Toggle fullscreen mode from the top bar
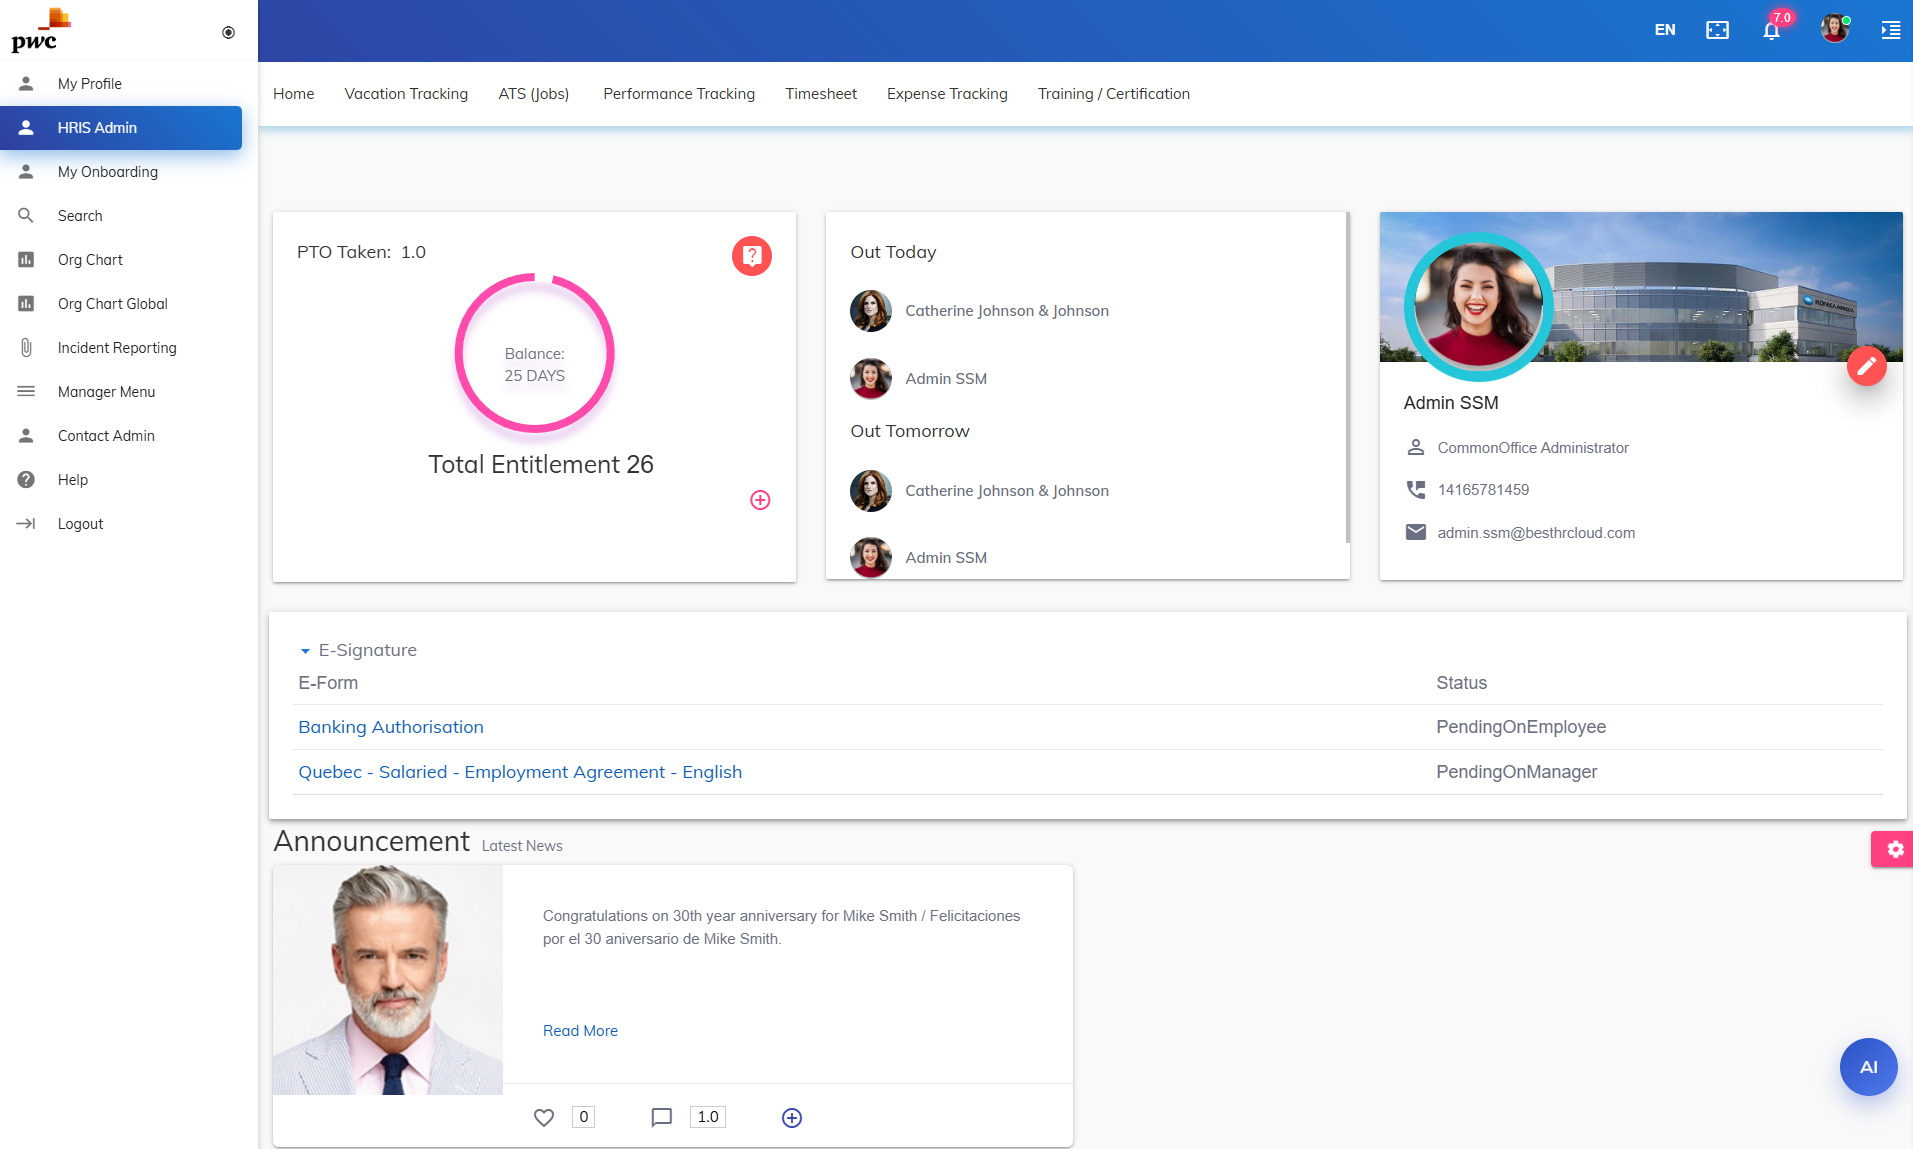Viewport: 1913px width, 1149px height. coord(1717,30)
